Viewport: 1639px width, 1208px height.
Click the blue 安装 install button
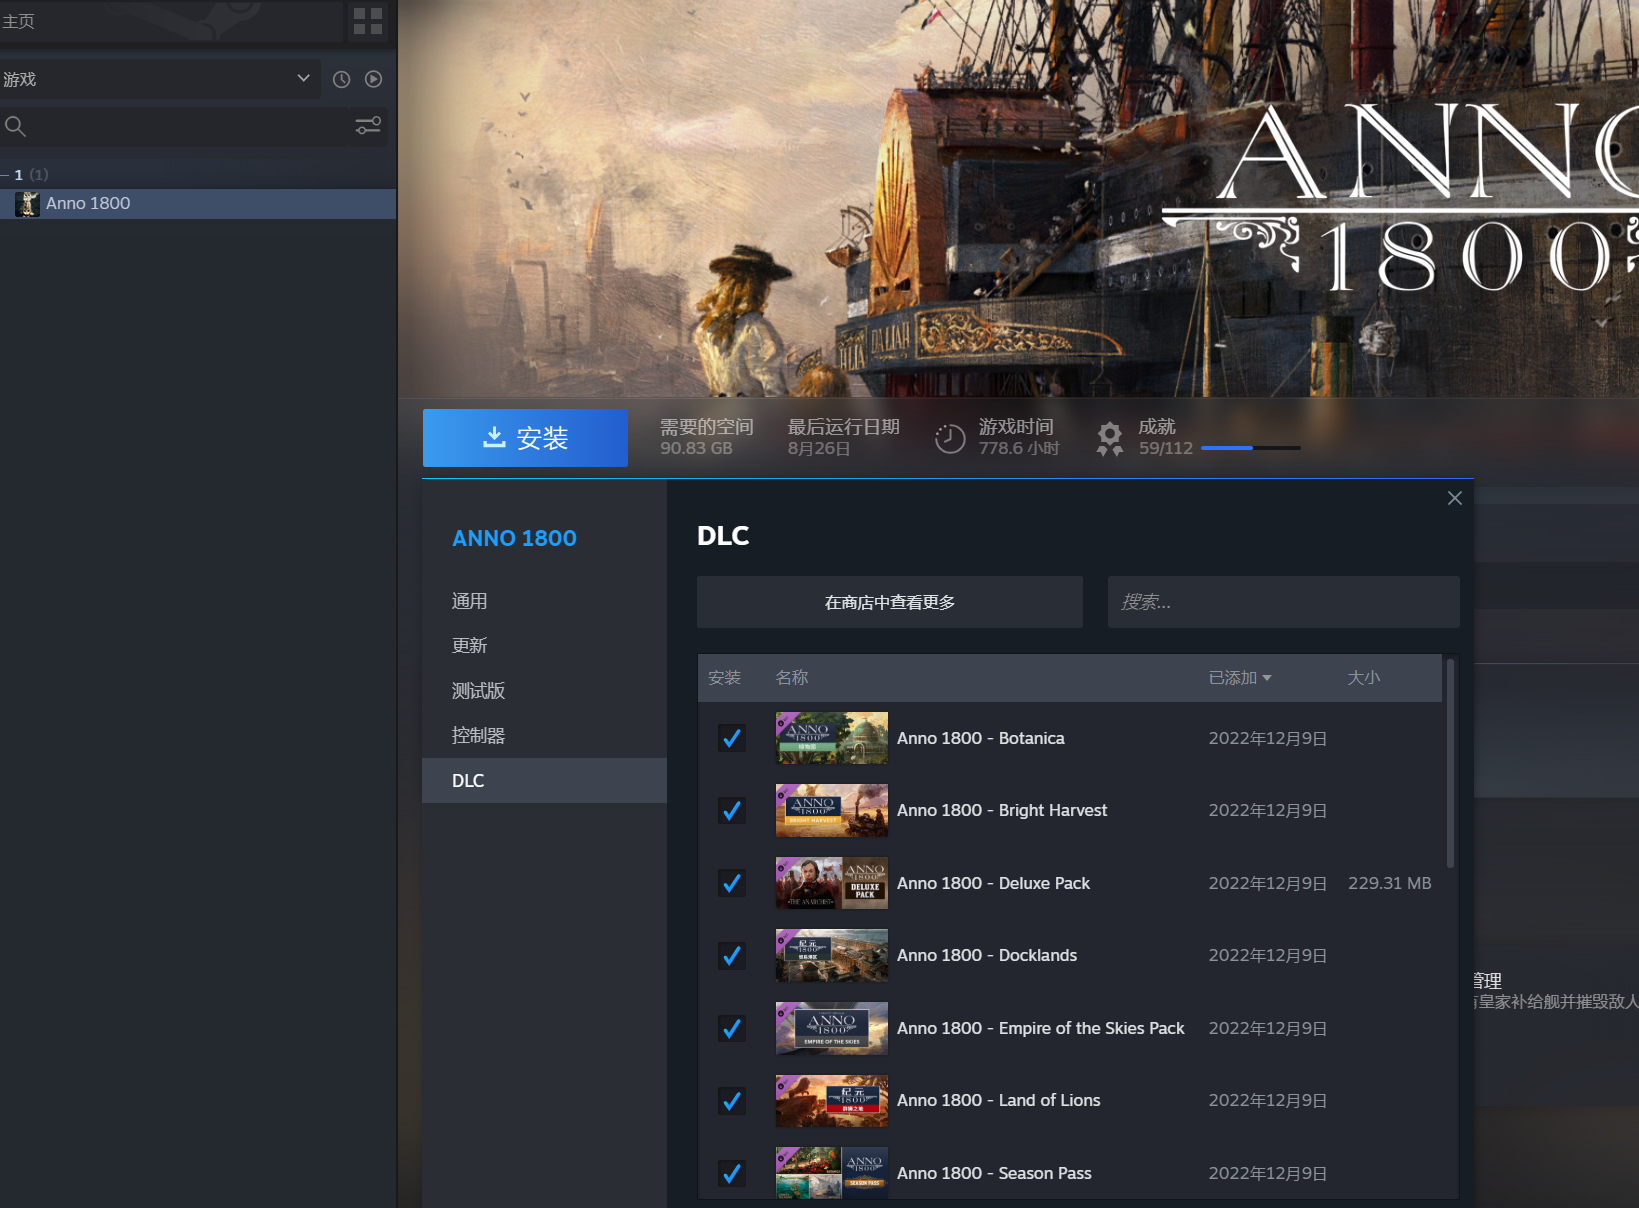click(x=525, y=438)
